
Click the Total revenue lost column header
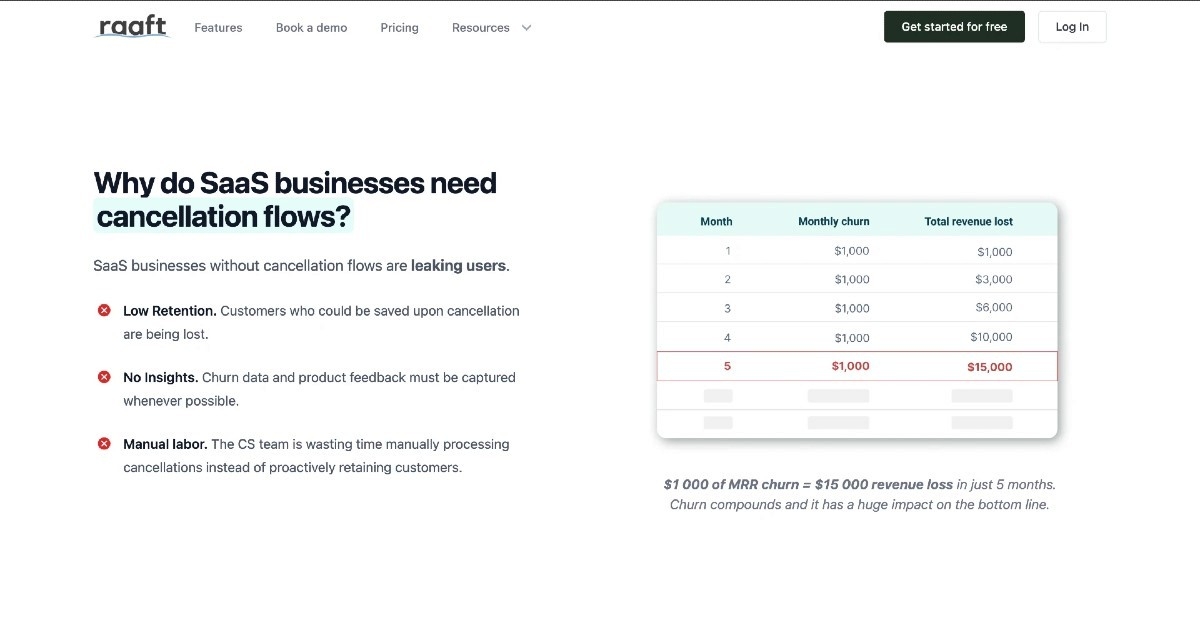(x=968, y=221)
